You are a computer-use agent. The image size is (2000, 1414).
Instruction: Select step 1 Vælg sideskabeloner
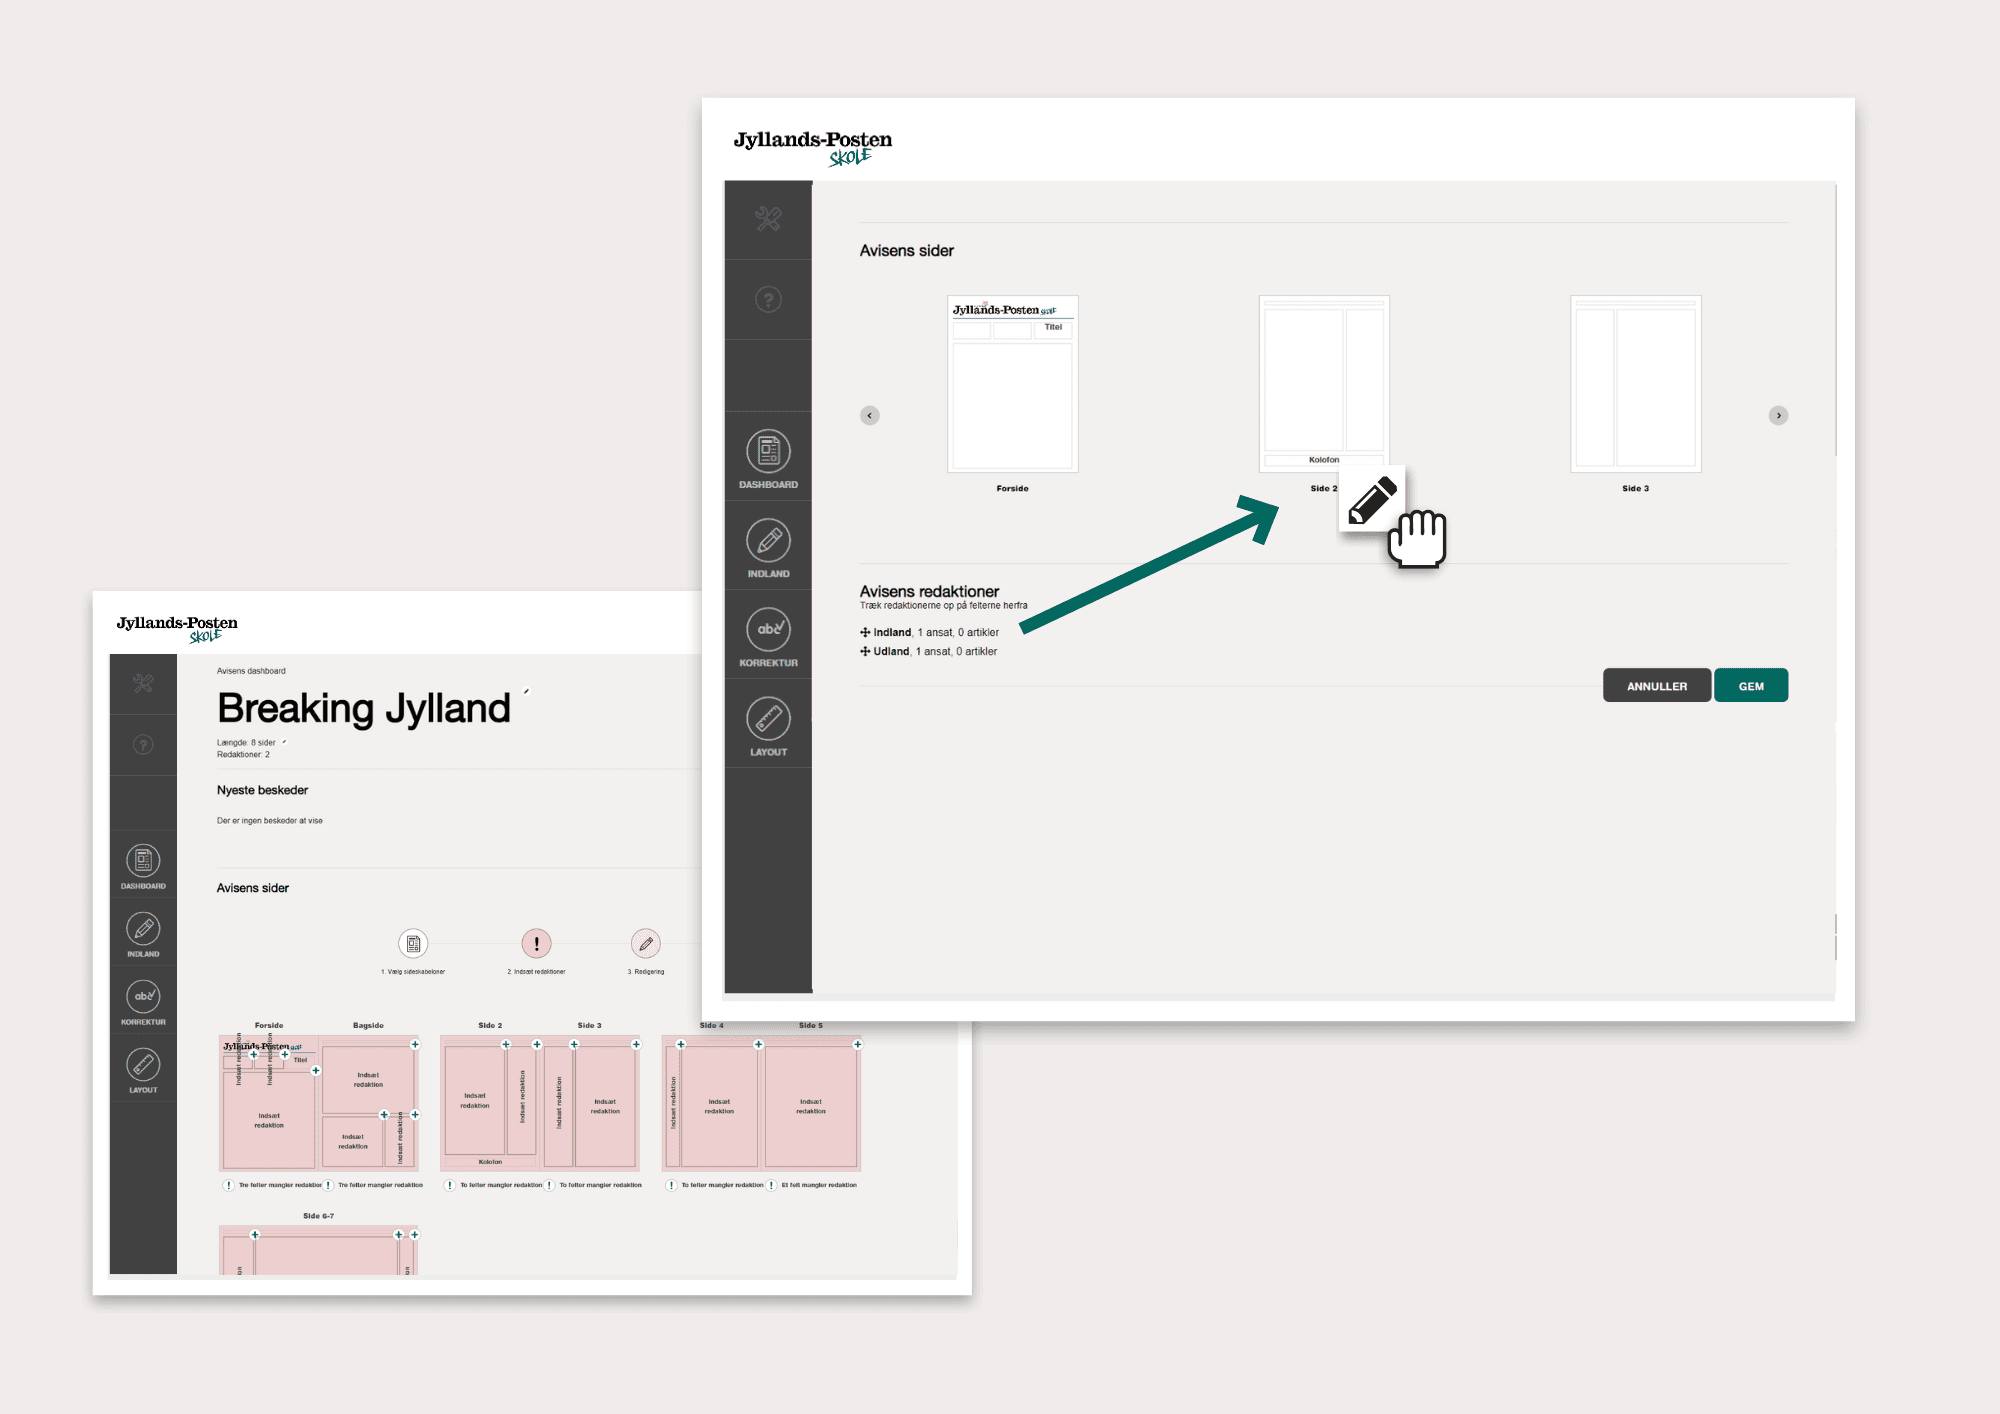[x=413, y=943]
